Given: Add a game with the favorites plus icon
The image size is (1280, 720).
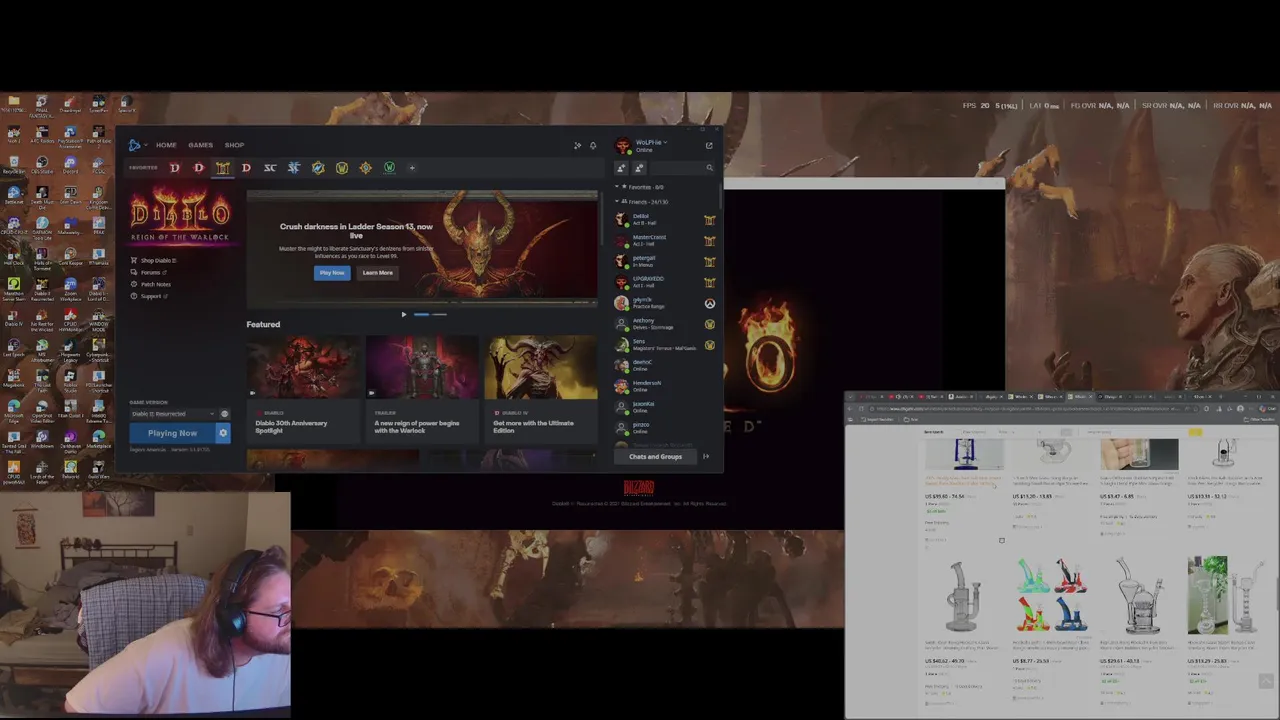Looking at the screenshot, I should tap(412, 168).
